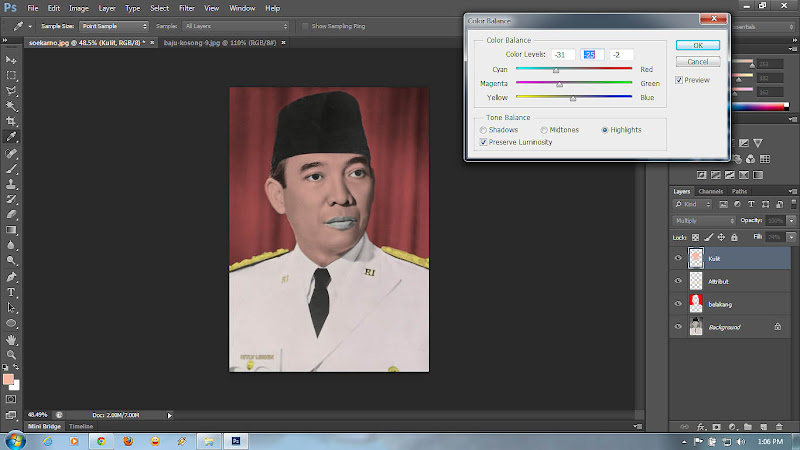Click the add layer style fx icon
800x450 pixels.
click(701, 427)
